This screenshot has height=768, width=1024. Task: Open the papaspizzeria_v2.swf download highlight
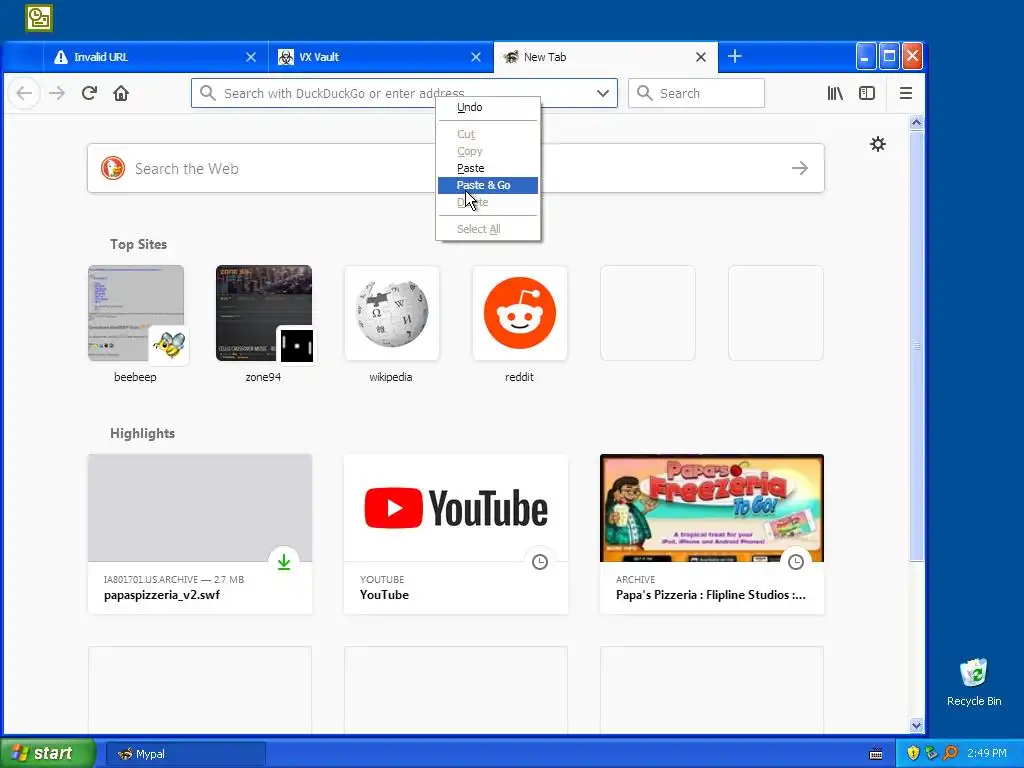click(200, 534)
